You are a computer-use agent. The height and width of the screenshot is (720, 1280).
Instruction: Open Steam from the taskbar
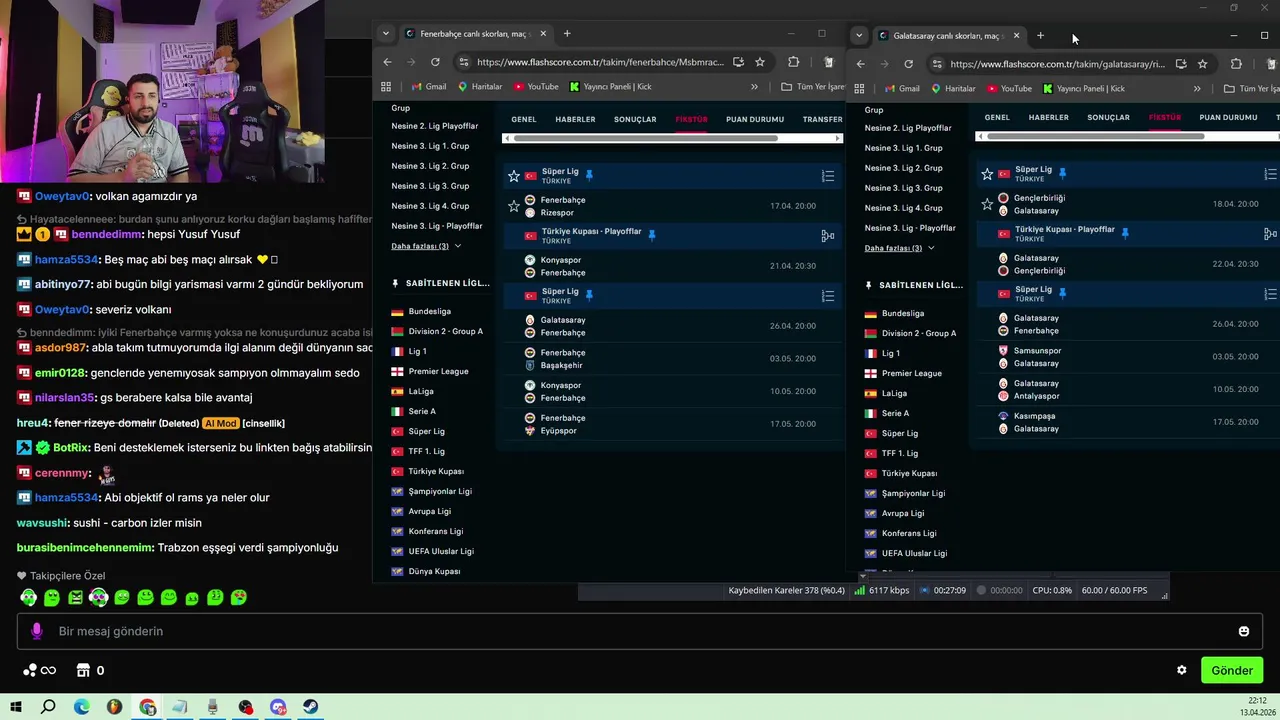tap(311, 707)
